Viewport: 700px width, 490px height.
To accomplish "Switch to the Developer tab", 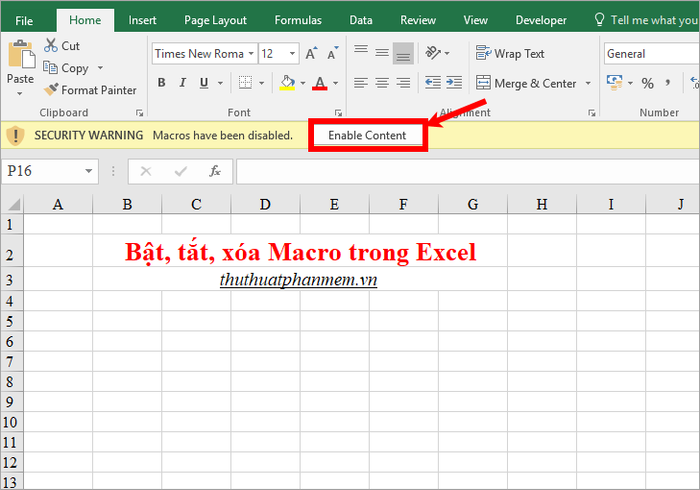I will pos(541,20).
